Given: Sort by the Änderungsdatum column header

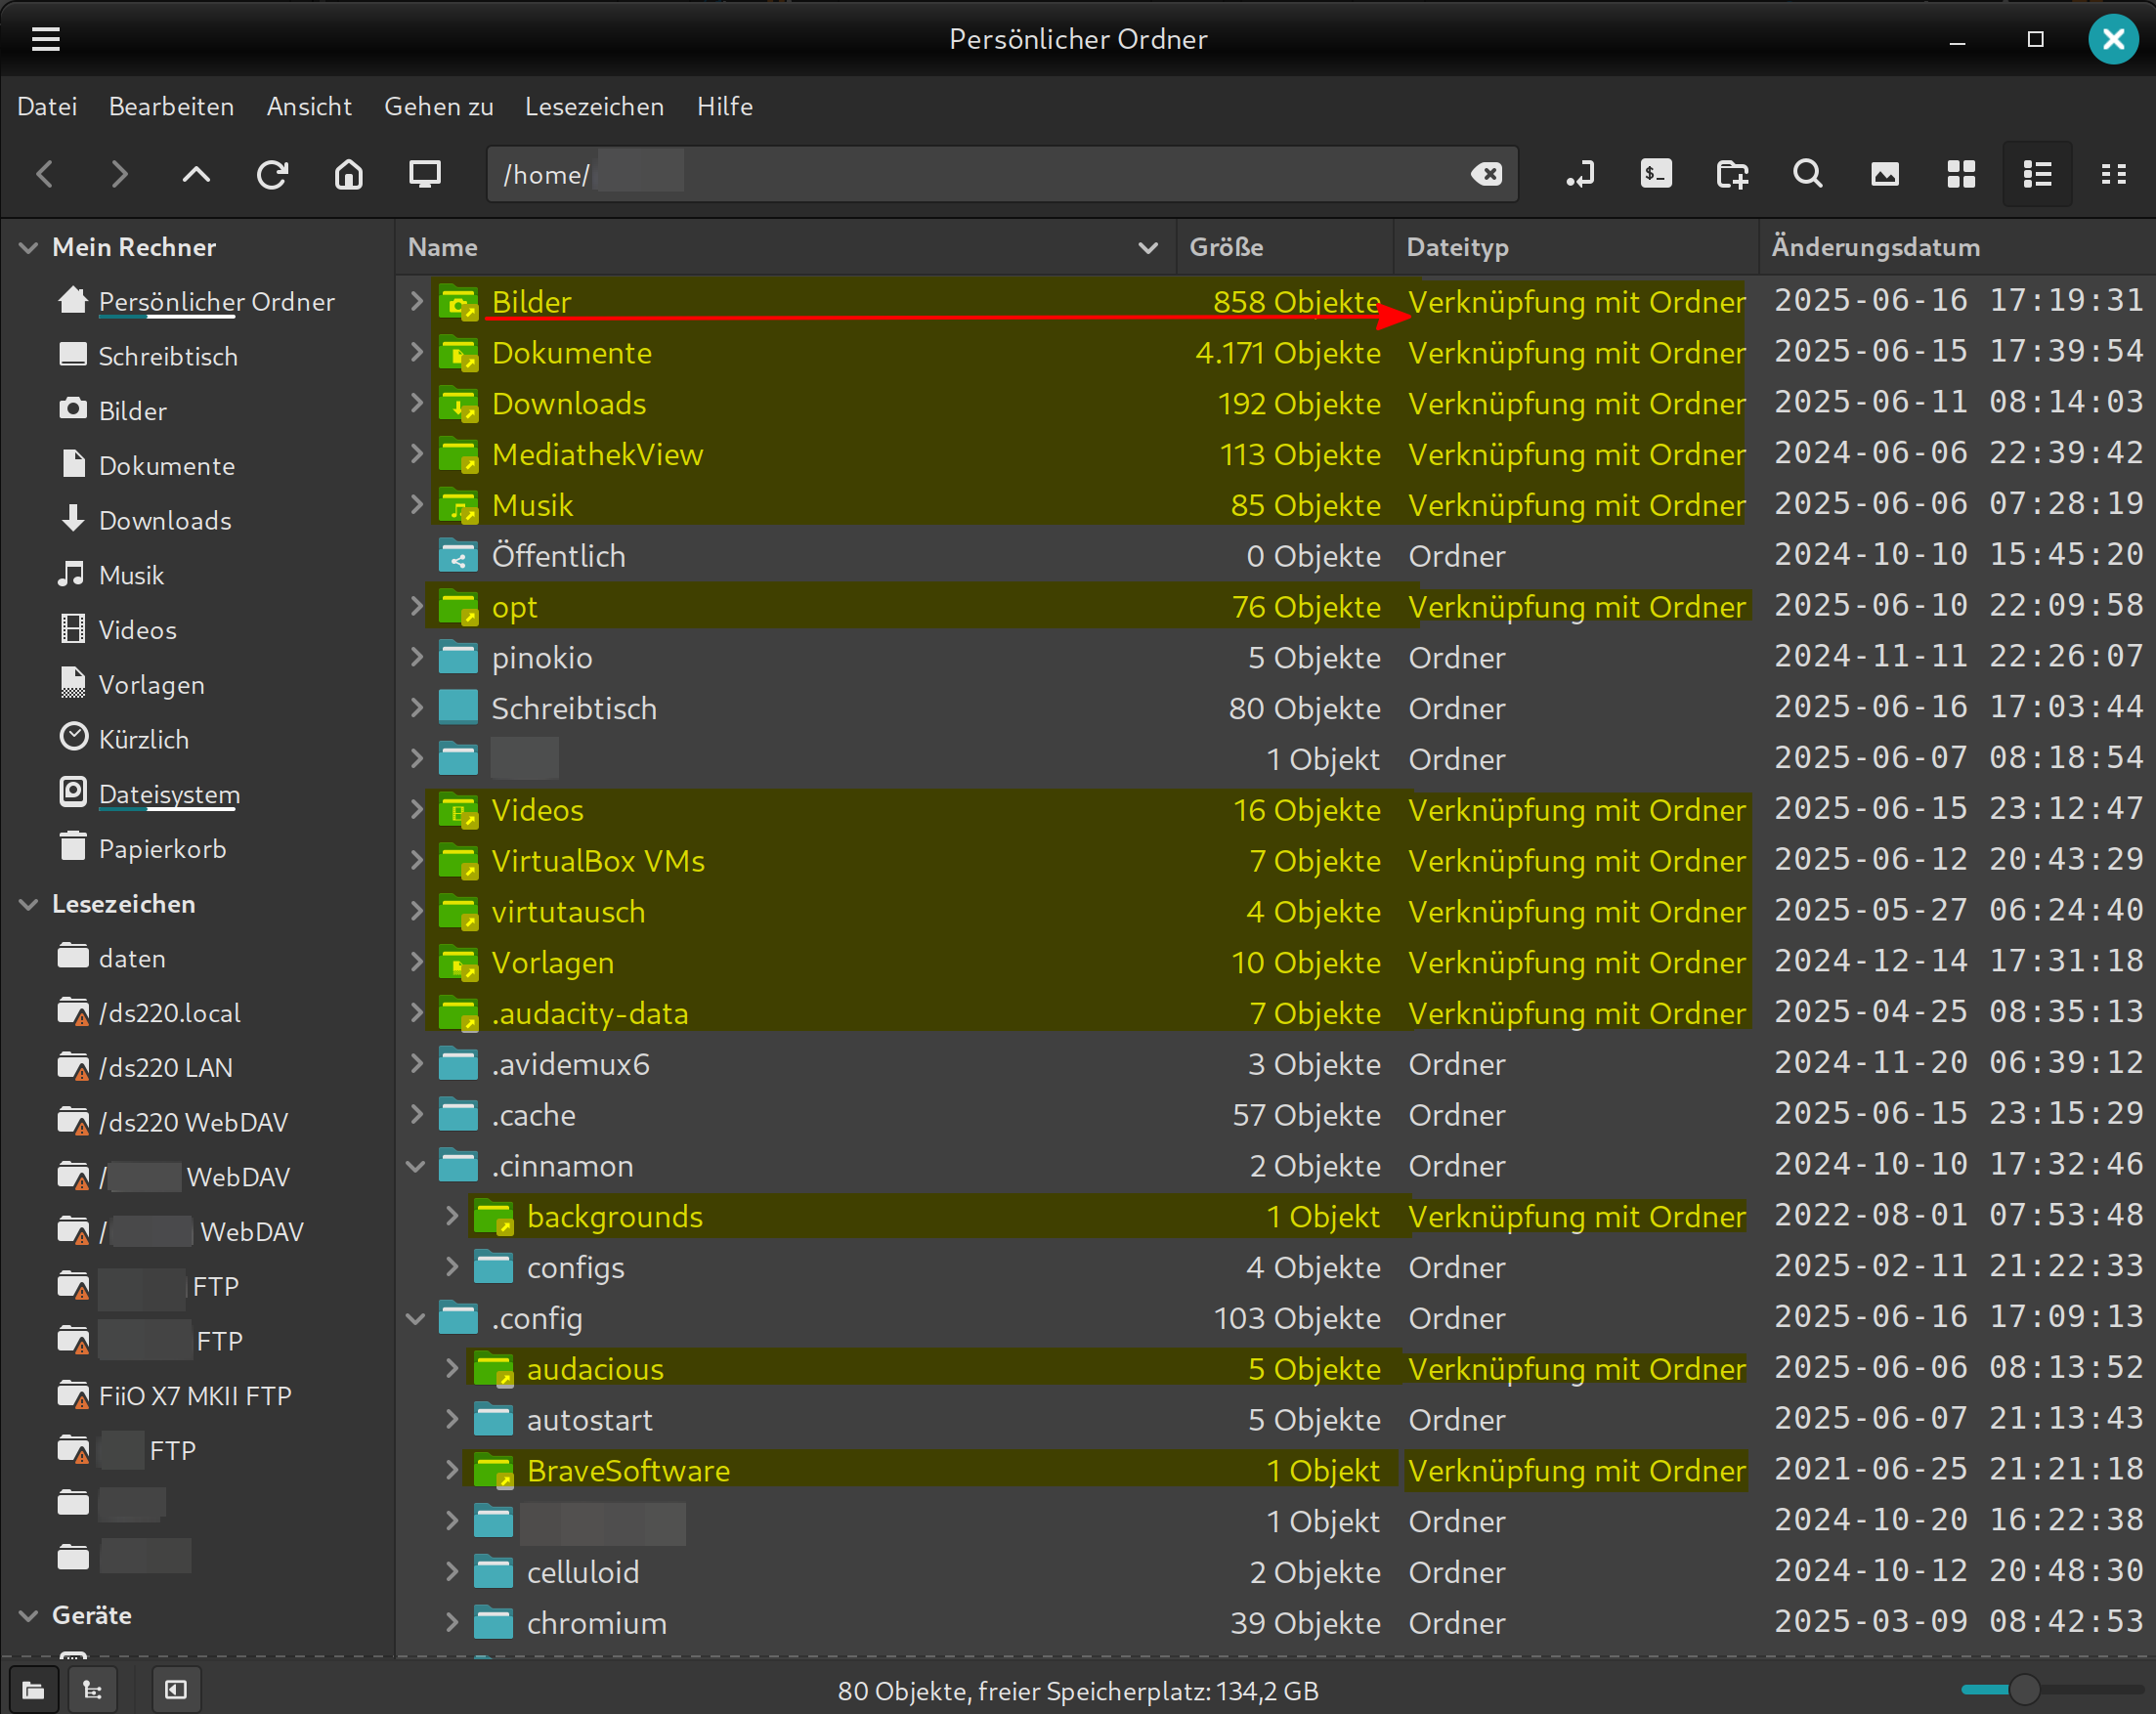Looking at the screenshot, I should pos(1875,247).
